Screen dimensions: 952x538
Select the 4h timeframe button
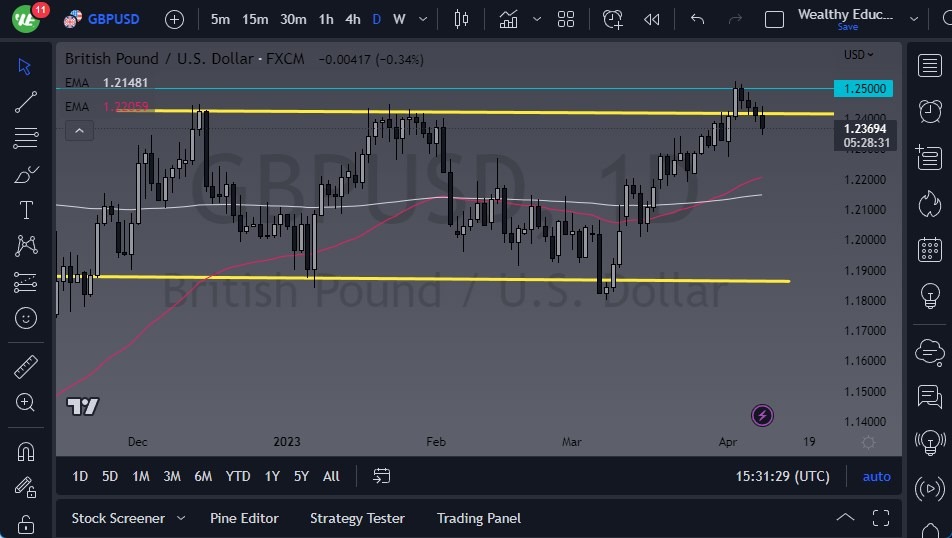pyautogui.click(x=353, y=19)
